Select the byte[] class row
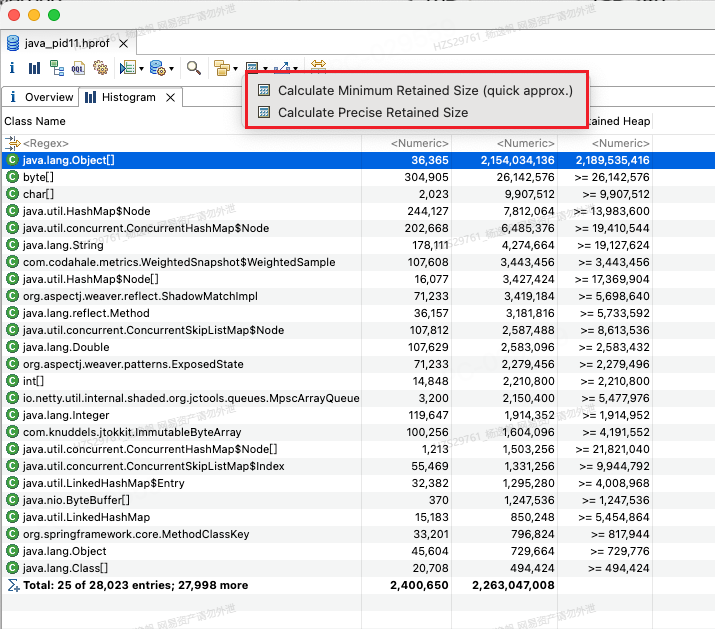Image resolution: width=715 pixels, height=629 pixels. (358, 177)
